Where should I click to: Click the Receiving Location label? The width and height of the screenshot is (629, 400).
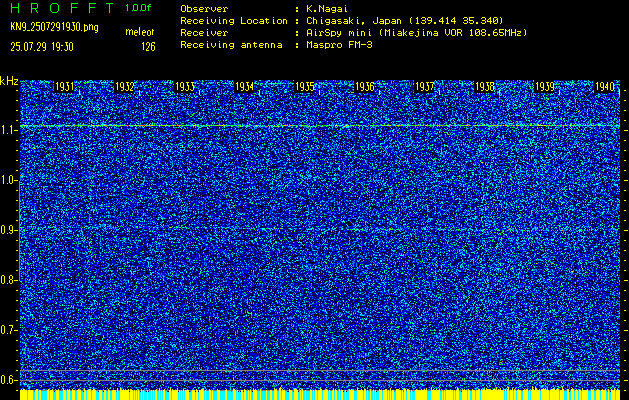pos(234,20)
